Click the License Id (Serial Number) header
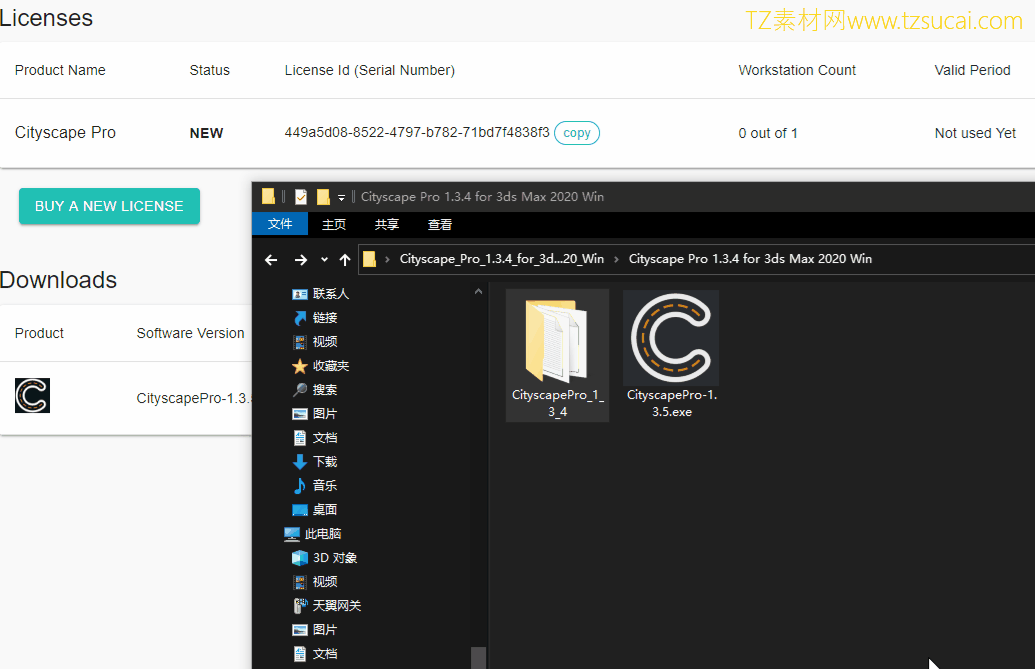1035x669 pixels. 370,71
